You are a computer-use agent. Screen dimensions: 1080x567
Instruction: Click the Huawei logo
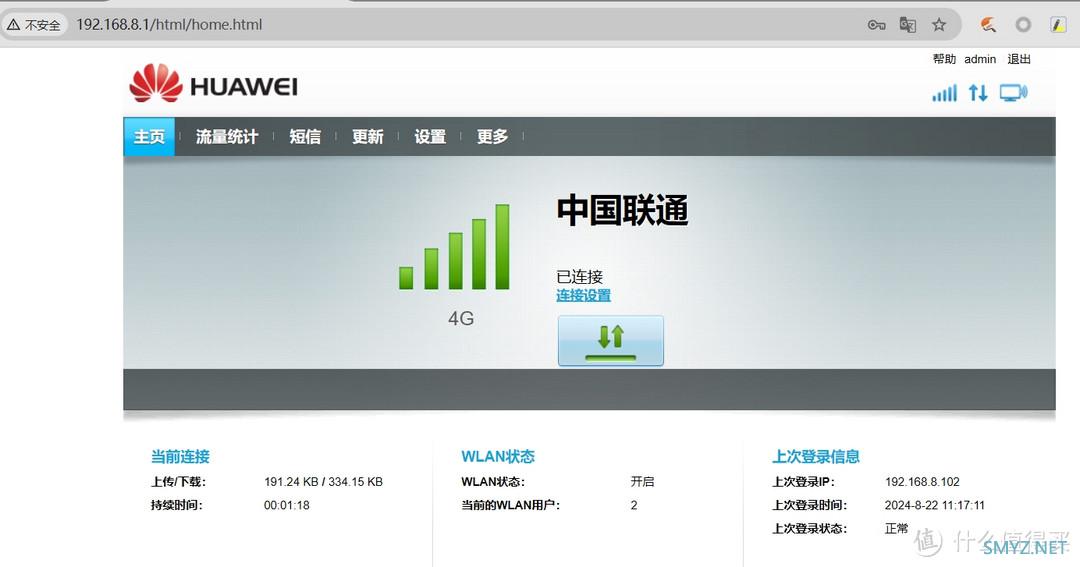tap(214, 84)
